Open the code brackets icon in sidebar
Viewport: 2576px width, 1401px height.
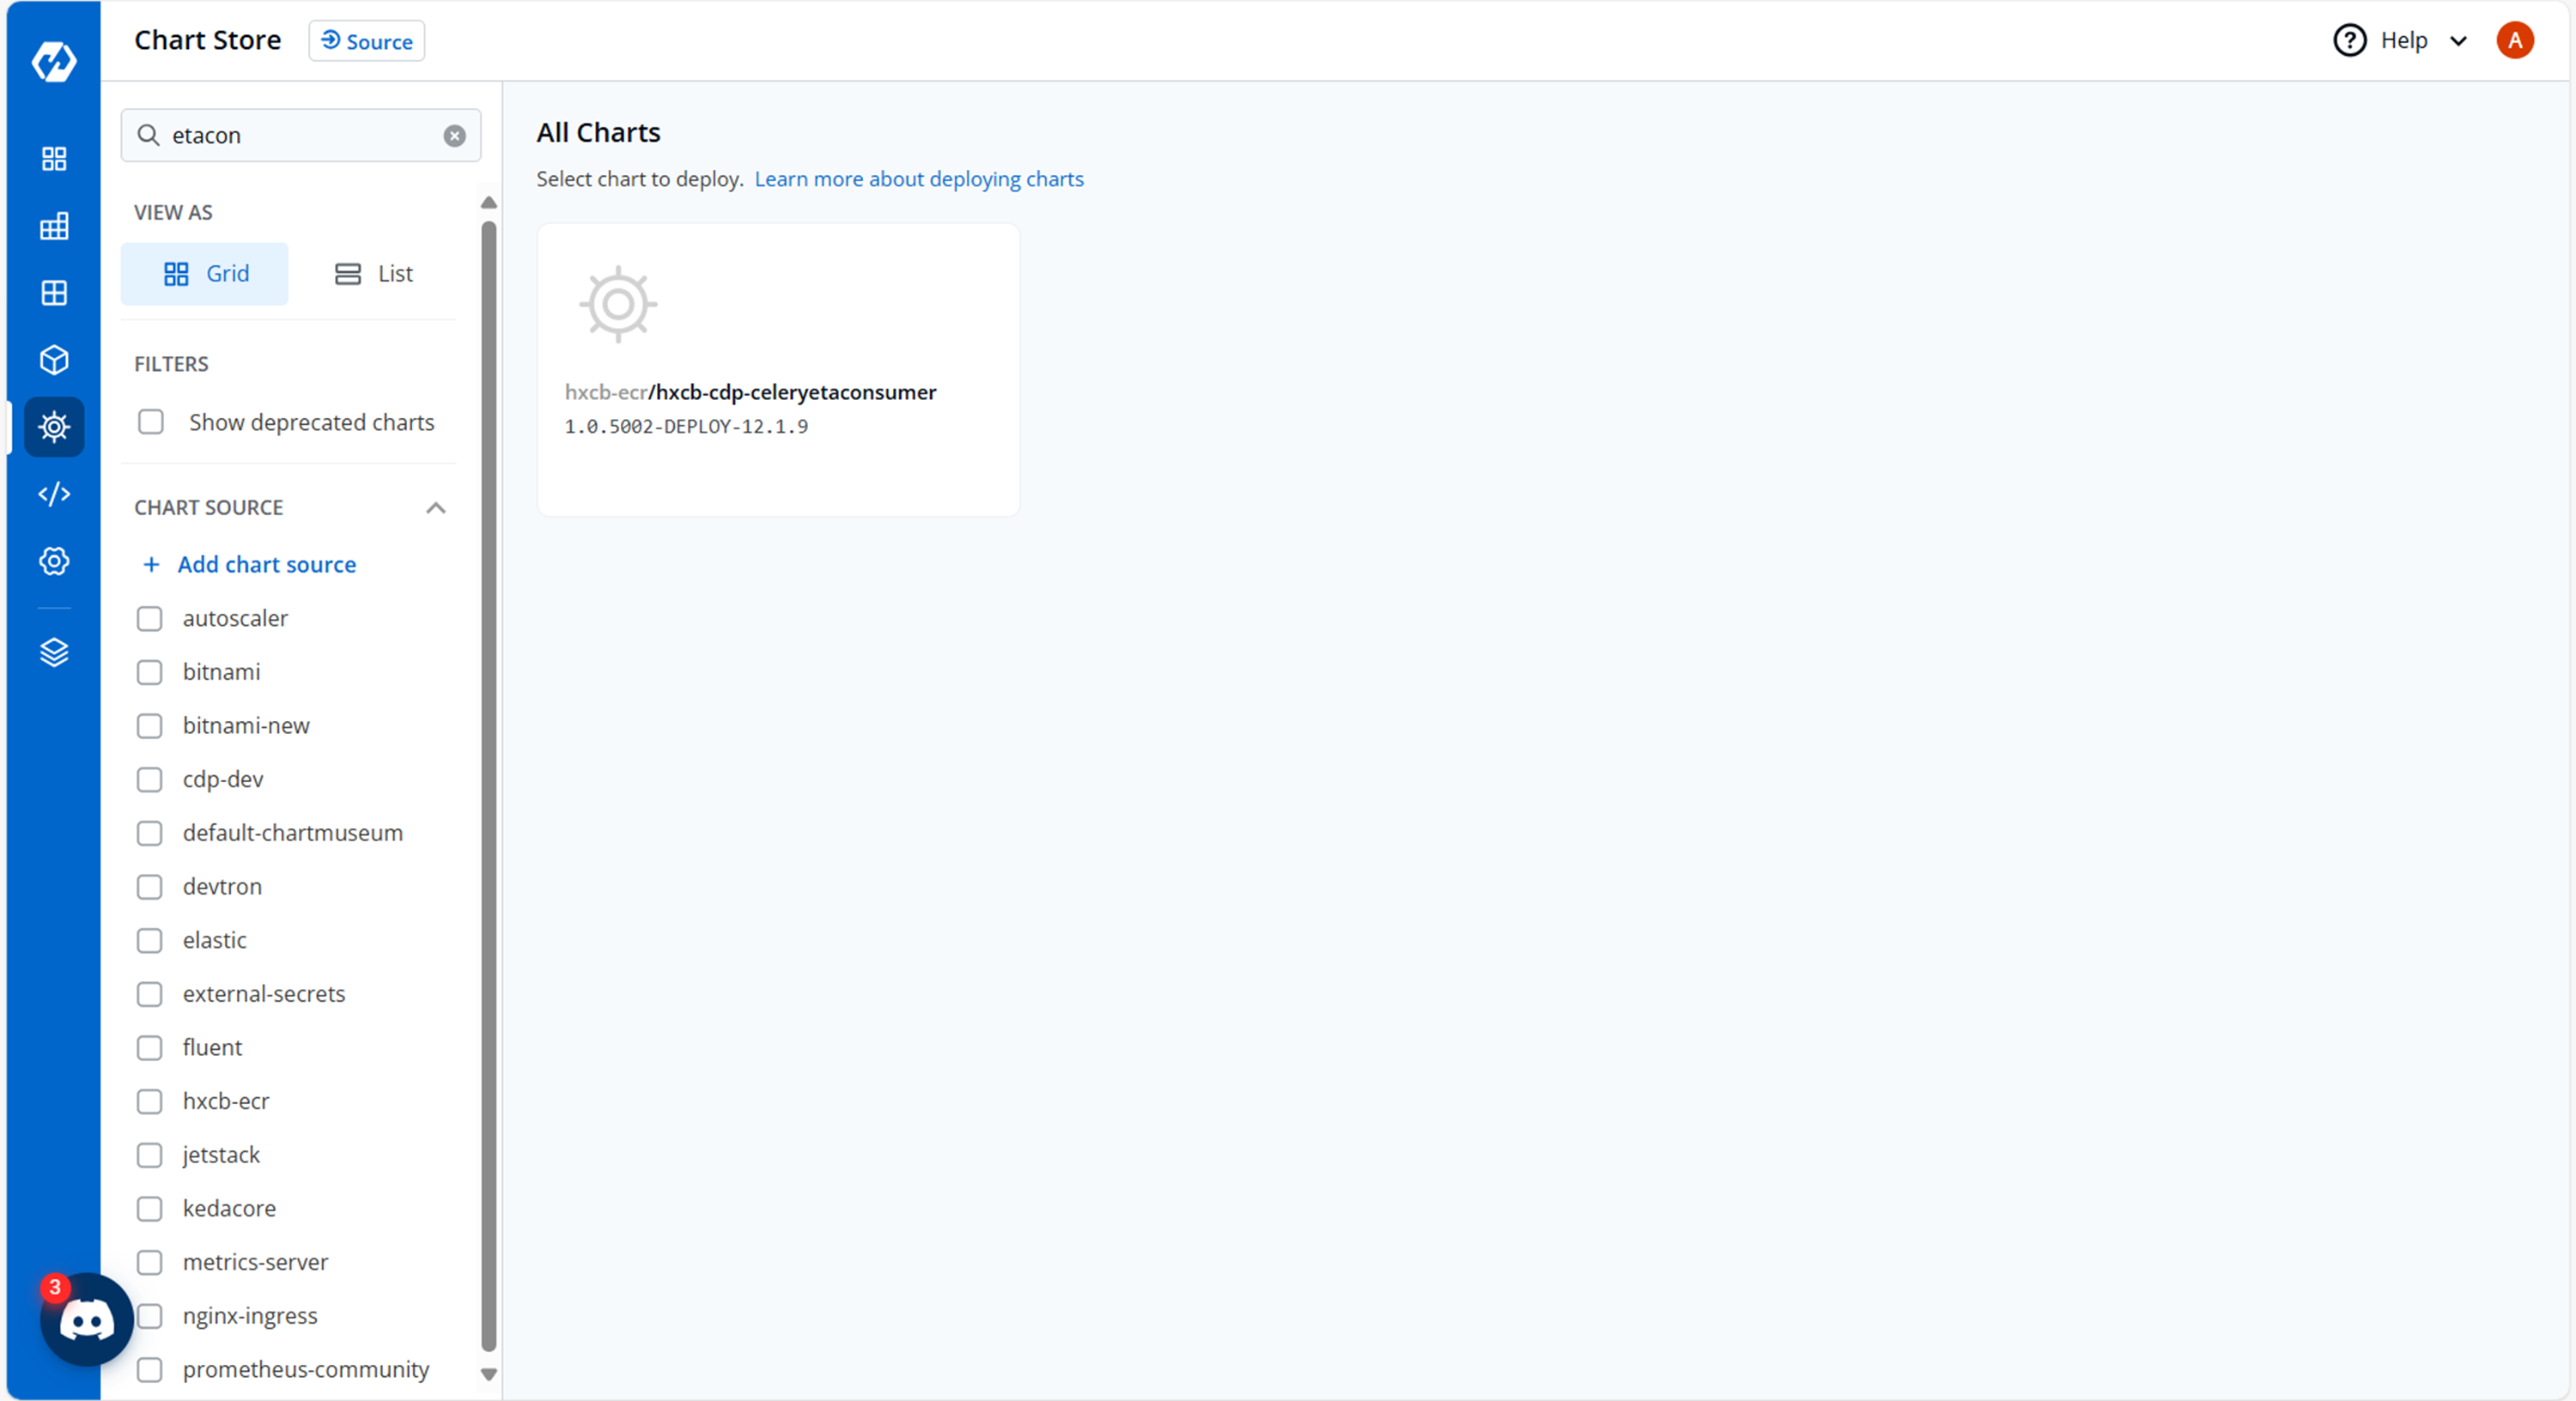click(54, 494)
